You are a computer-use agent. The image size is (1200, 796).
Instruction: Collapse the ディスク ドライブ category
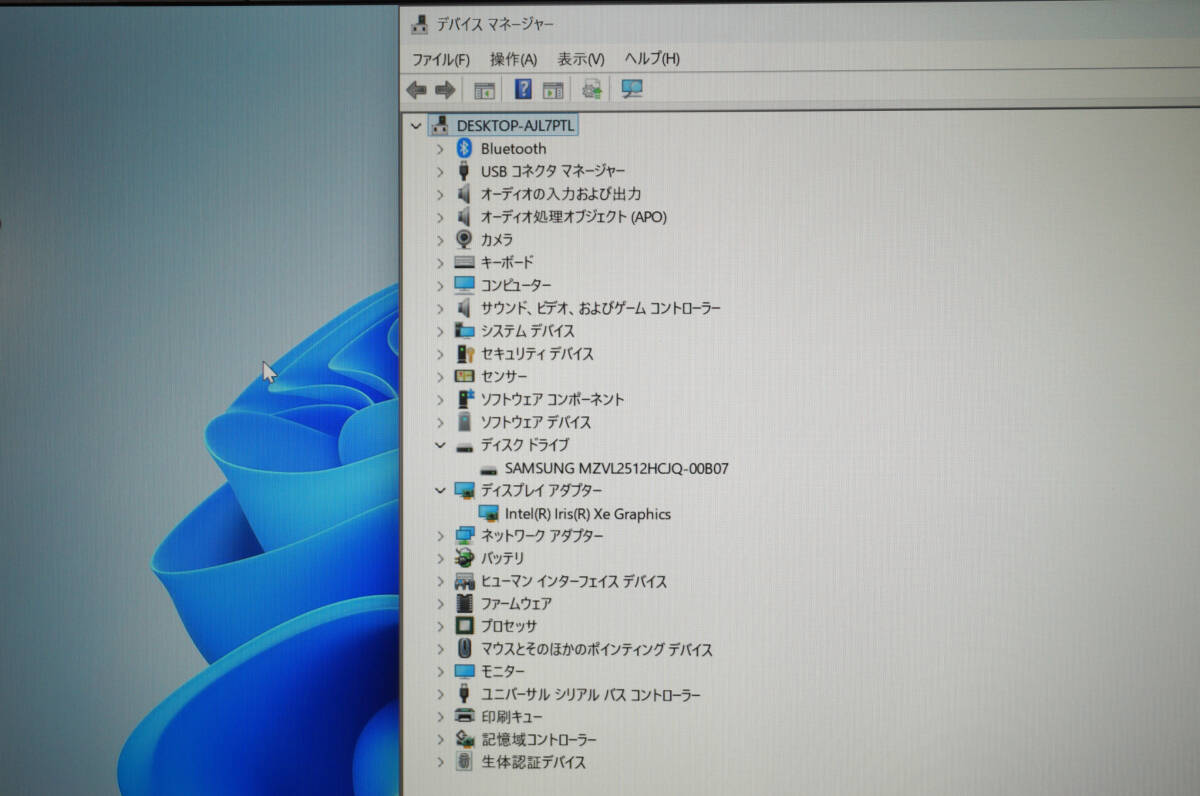point(440,445)
